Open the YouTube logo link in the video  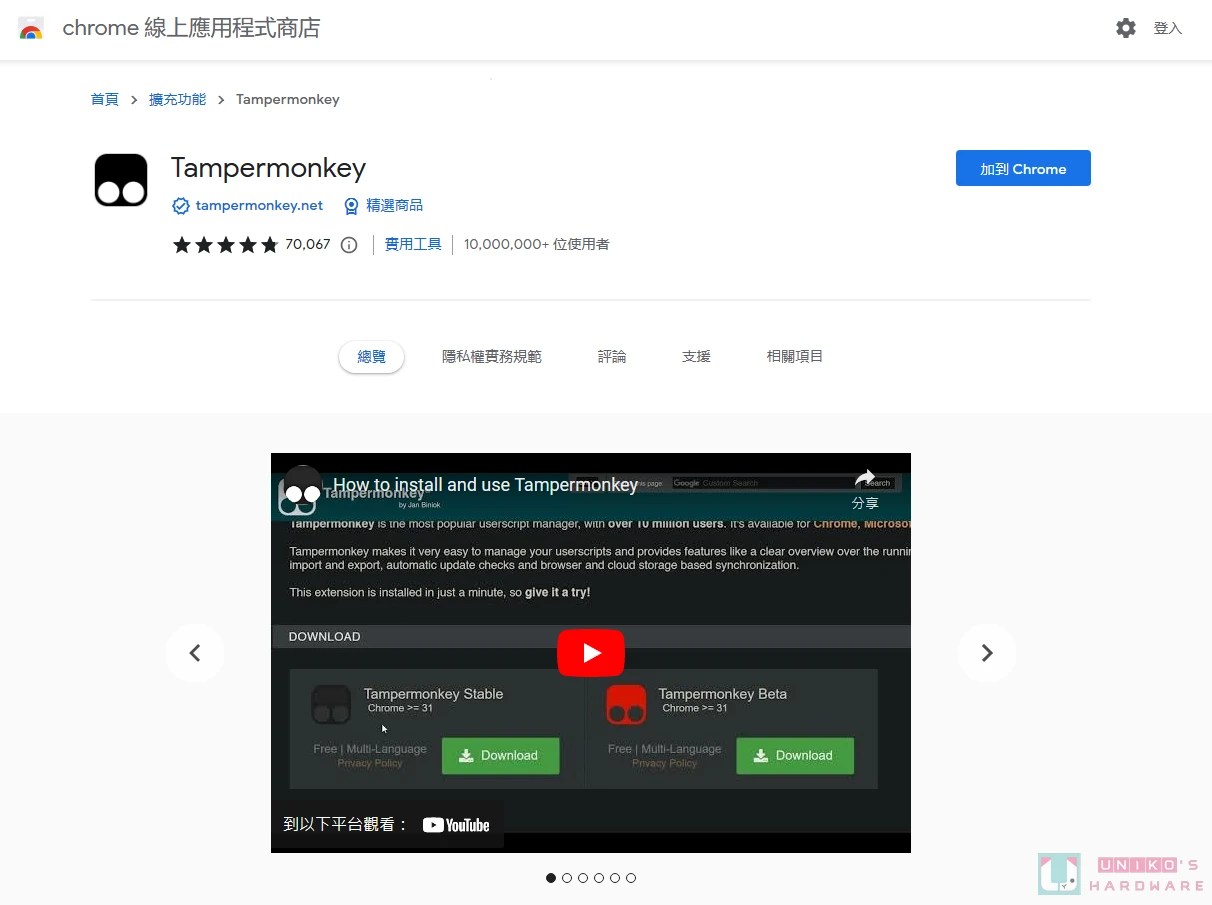456,825
